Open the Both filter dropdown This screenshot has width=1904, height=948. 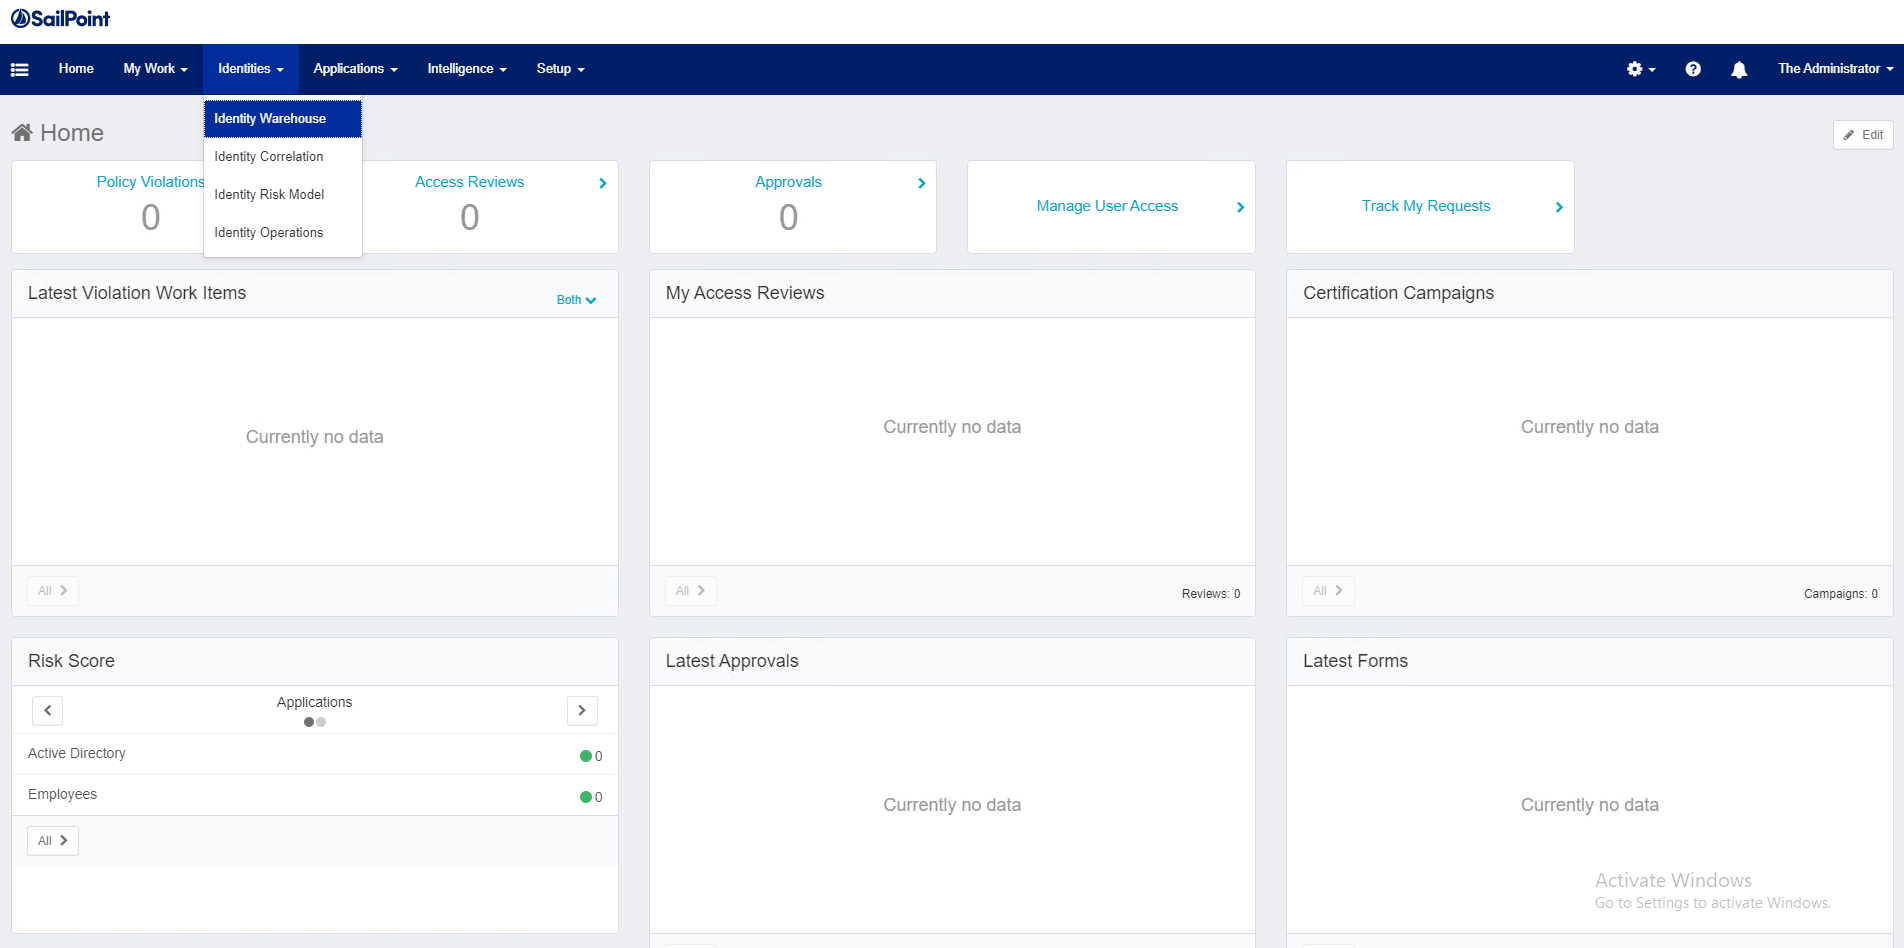(576, 300)
